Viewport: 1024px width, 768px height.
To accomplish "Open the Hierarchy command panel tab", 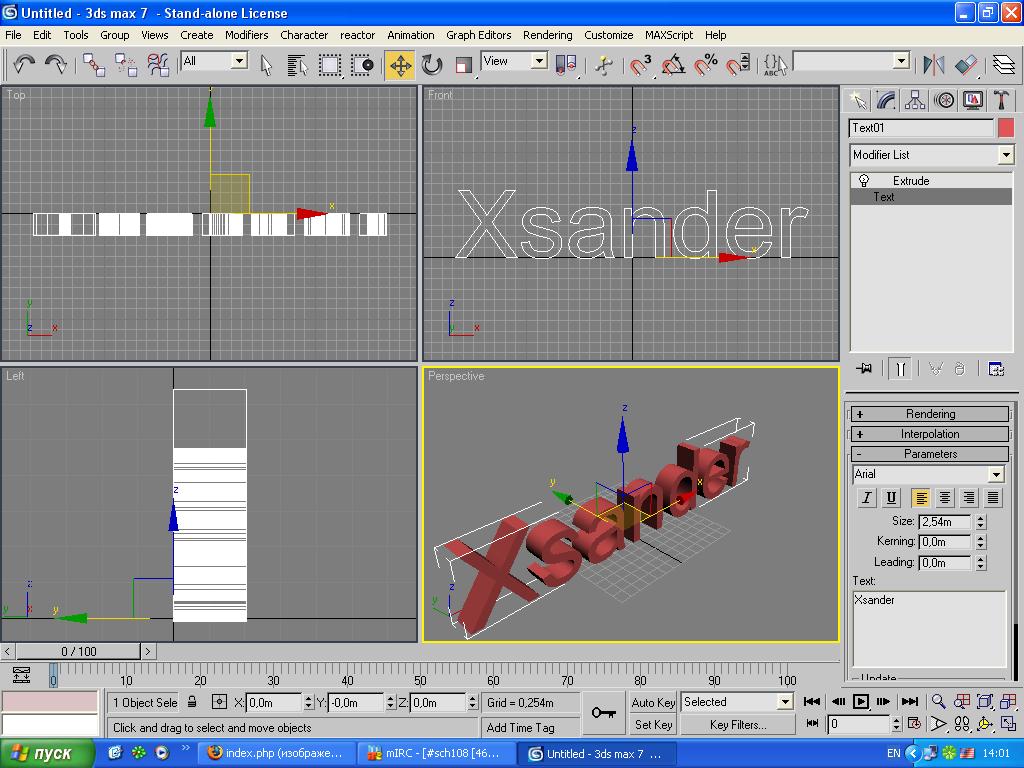I will (x=915, y=100).
